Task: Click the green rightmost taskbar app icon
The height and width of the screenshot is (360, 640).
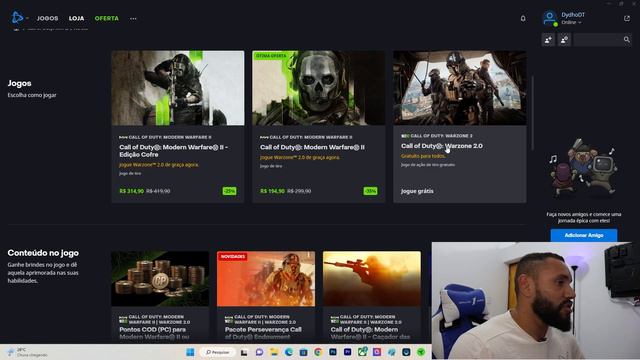Action: click(x=421, y=352)
